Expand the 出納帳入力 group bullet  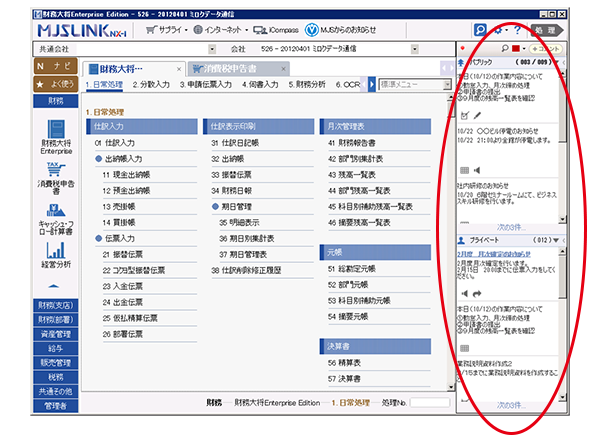point(98,159)
